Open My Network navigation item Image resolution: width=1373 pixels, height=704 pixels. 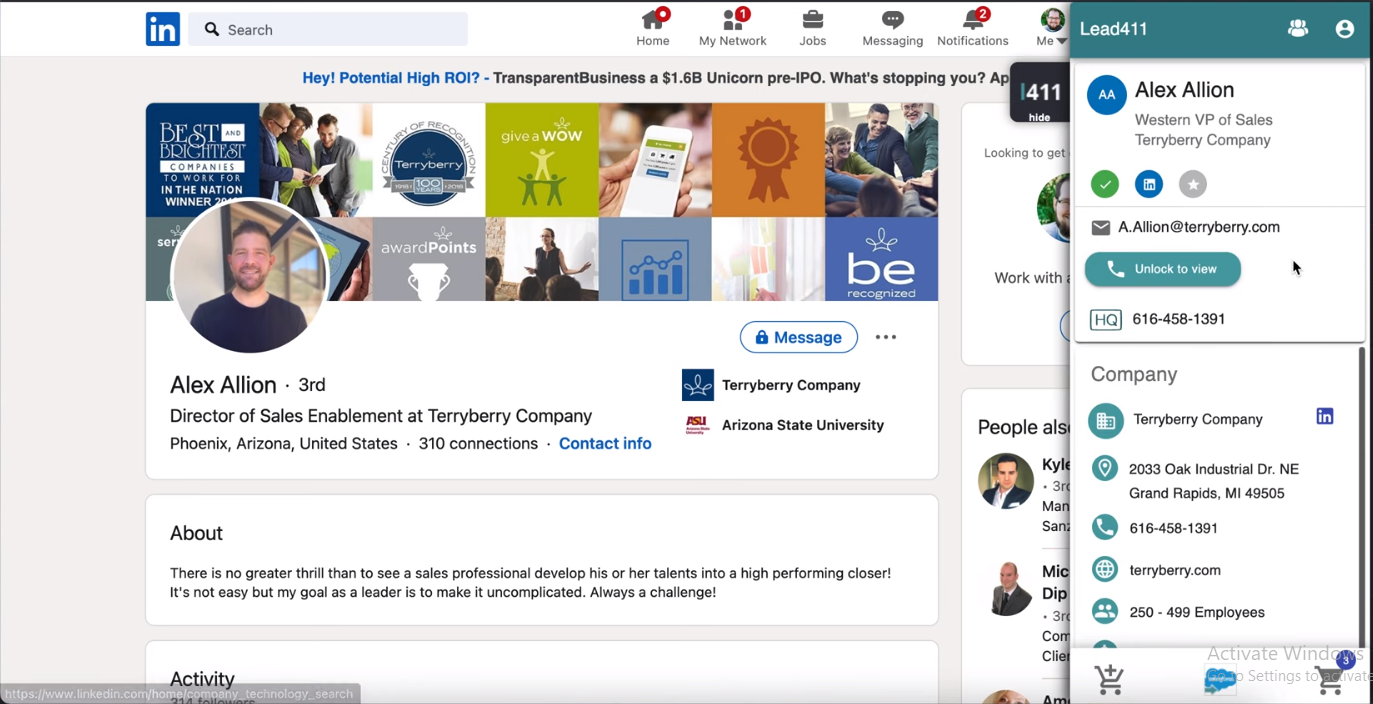(733, 28)
